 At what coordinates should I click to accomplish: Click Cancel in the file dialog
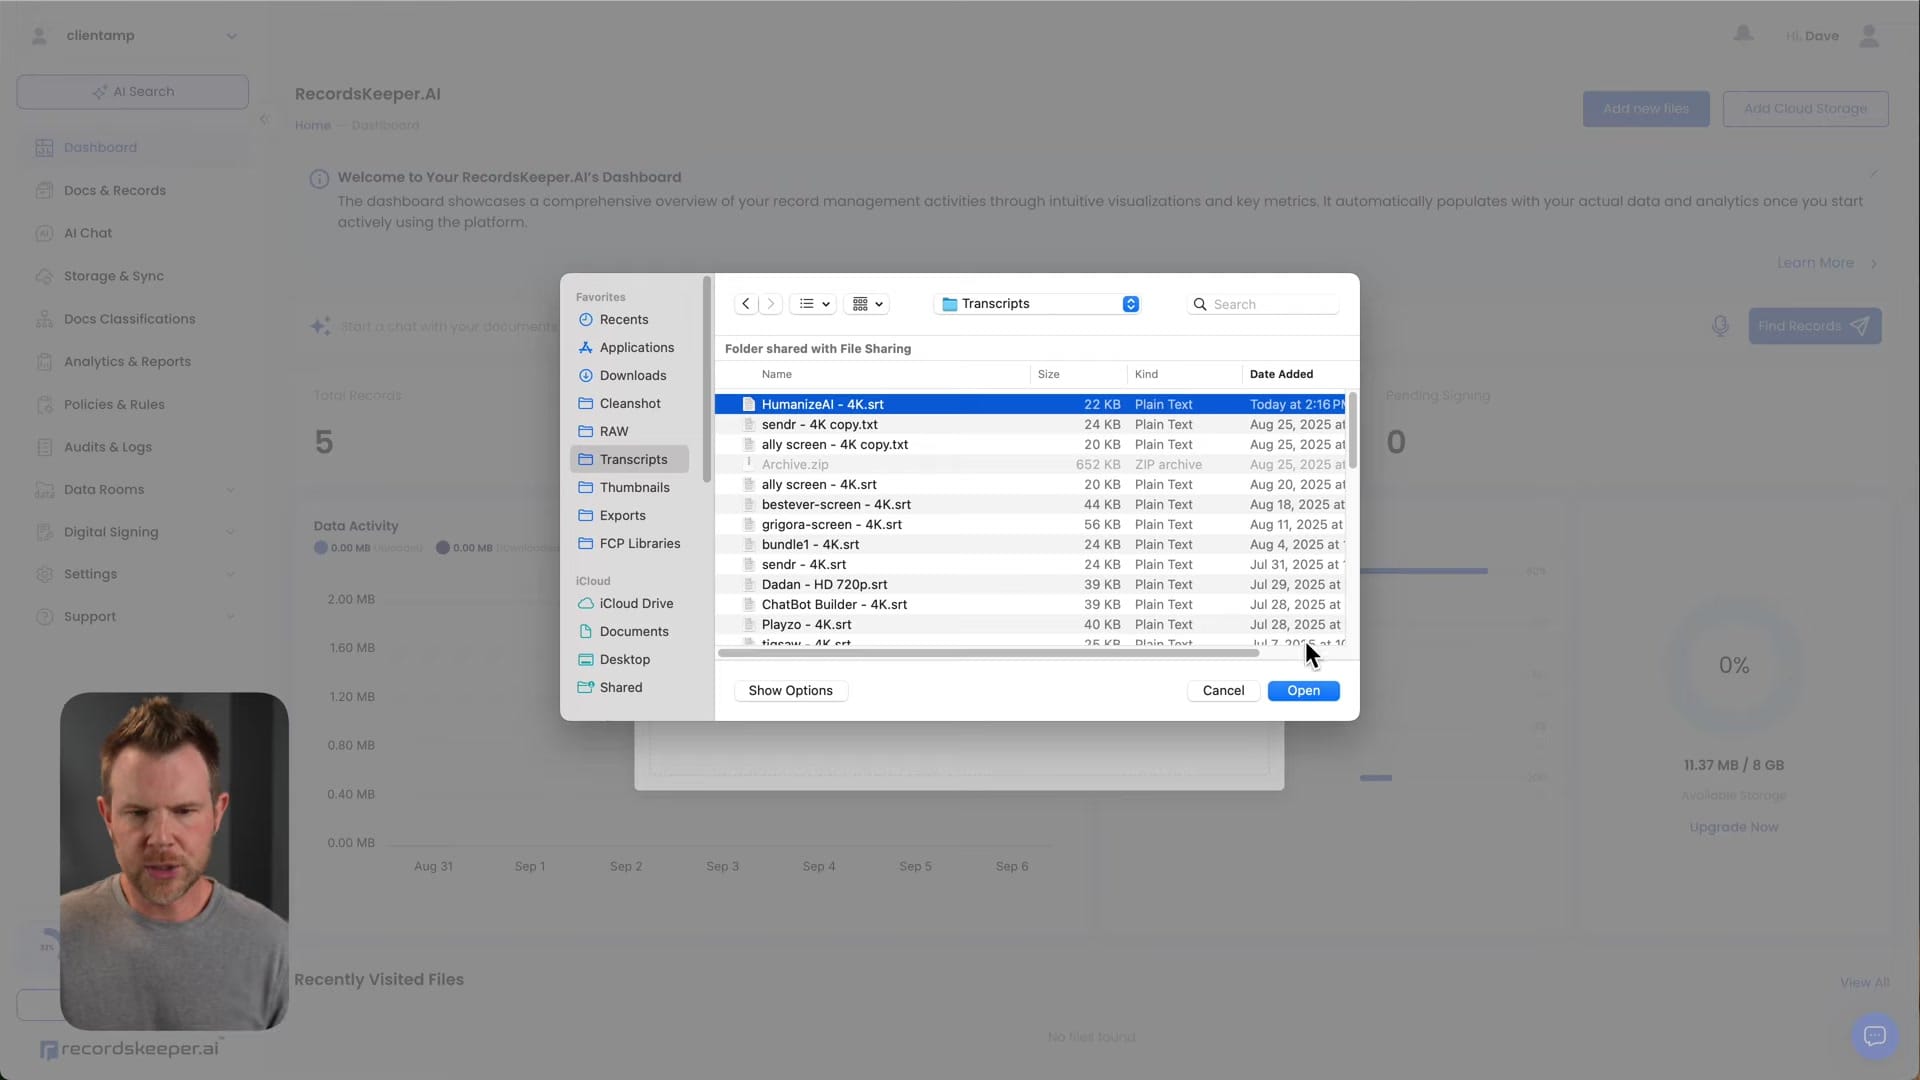pyautogui.click(x=1223, y=691)
